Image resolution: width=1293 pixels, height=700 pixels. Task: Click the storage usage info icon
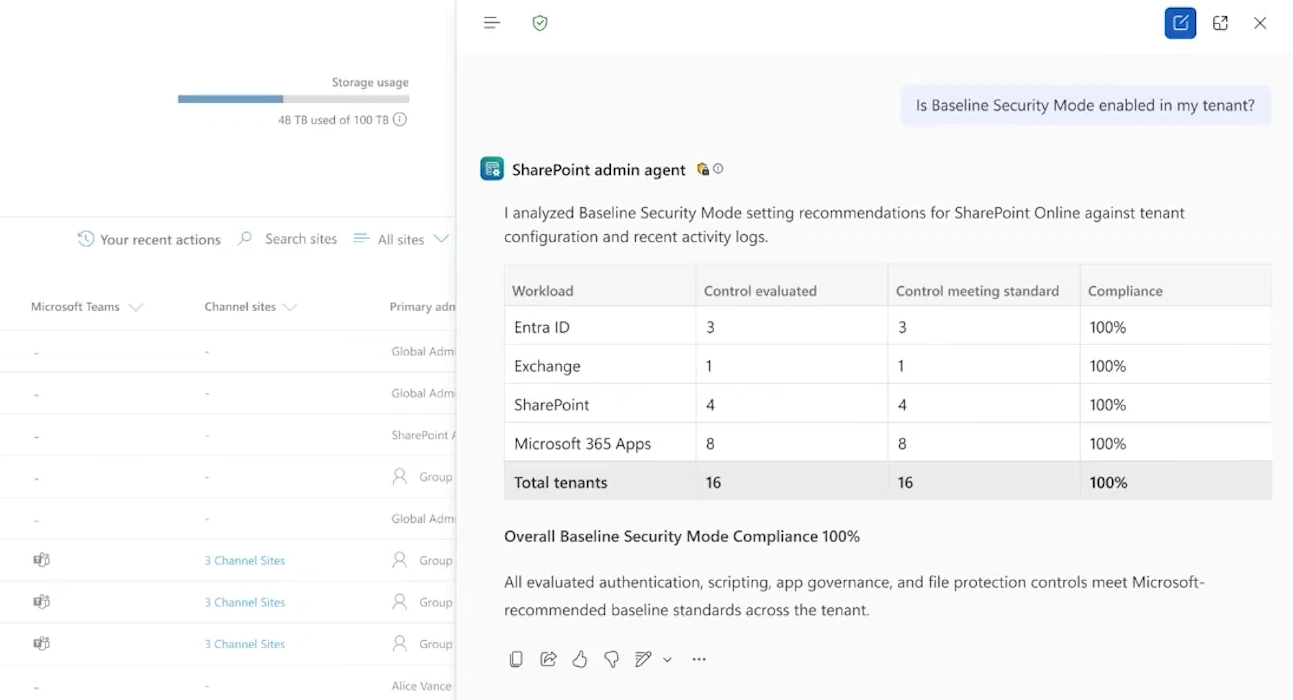click(x=400, y=120)
